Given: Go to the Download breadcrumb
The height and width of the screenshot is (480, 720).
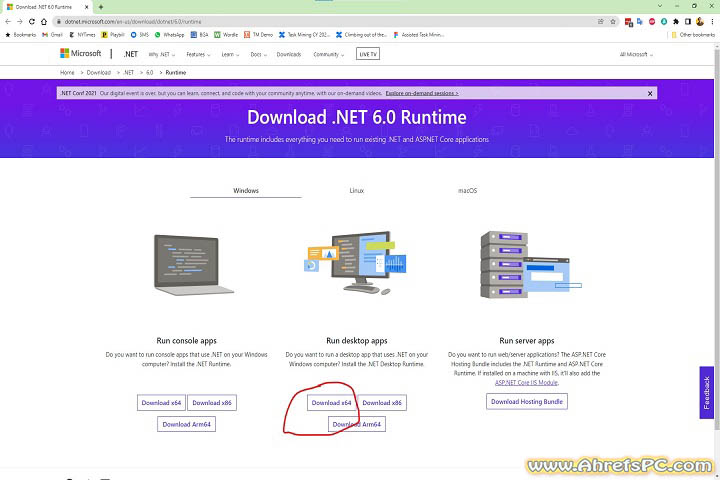Looking at the screenshot, I should 99,73.
